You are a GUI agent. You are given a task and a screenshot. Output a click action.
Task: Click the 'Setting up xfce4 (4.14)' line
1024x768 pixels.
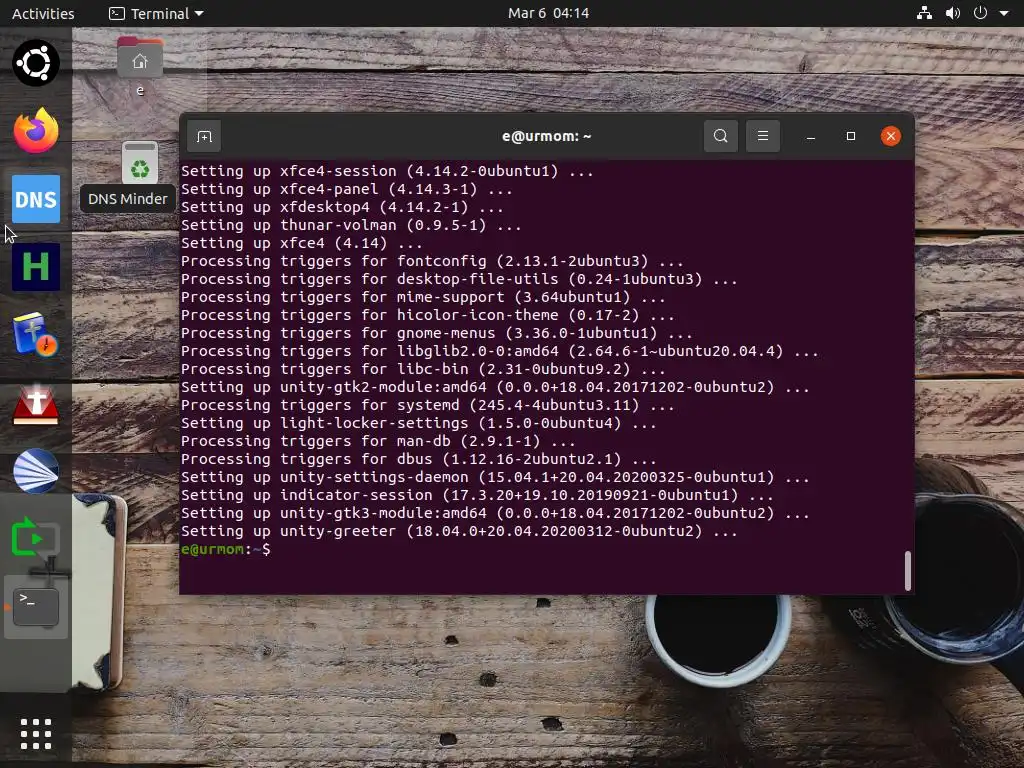(x=302, y=243)
